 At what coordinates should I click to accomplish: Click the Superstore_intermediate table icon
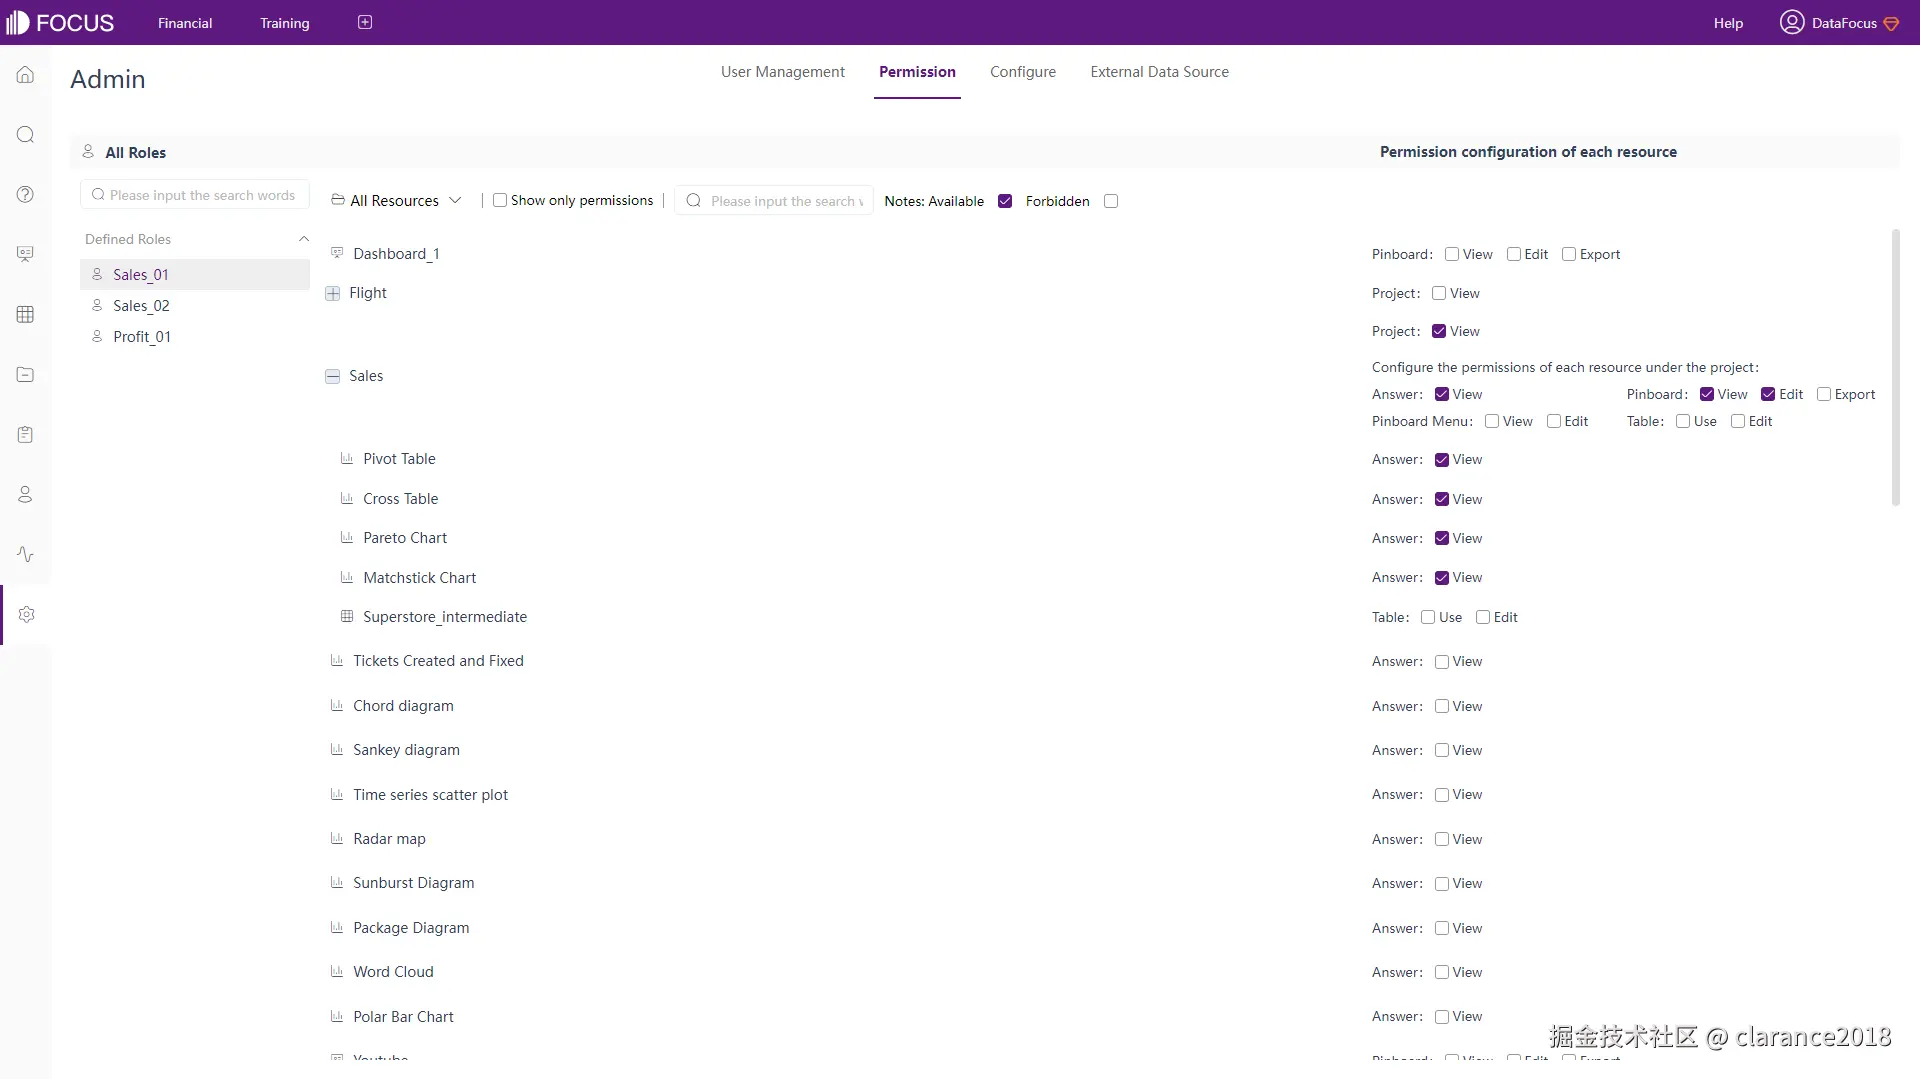pos(347,616)
